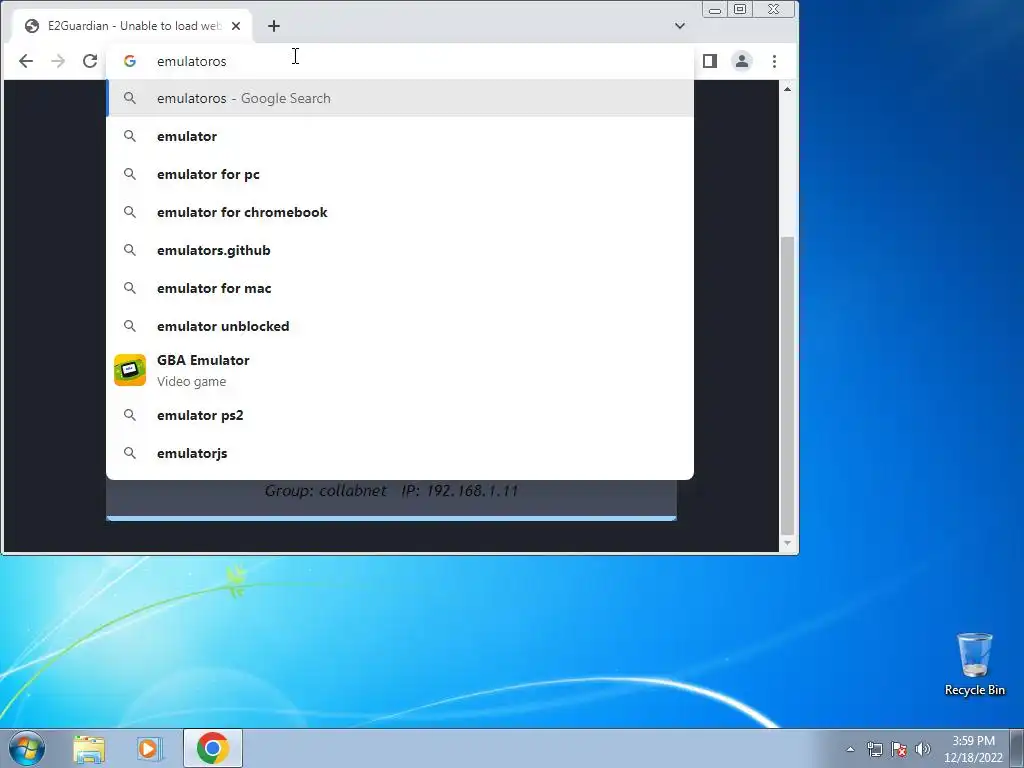Open the Windows Start button
Viewport: 1024px width, 768px height.
pos(27,748)
